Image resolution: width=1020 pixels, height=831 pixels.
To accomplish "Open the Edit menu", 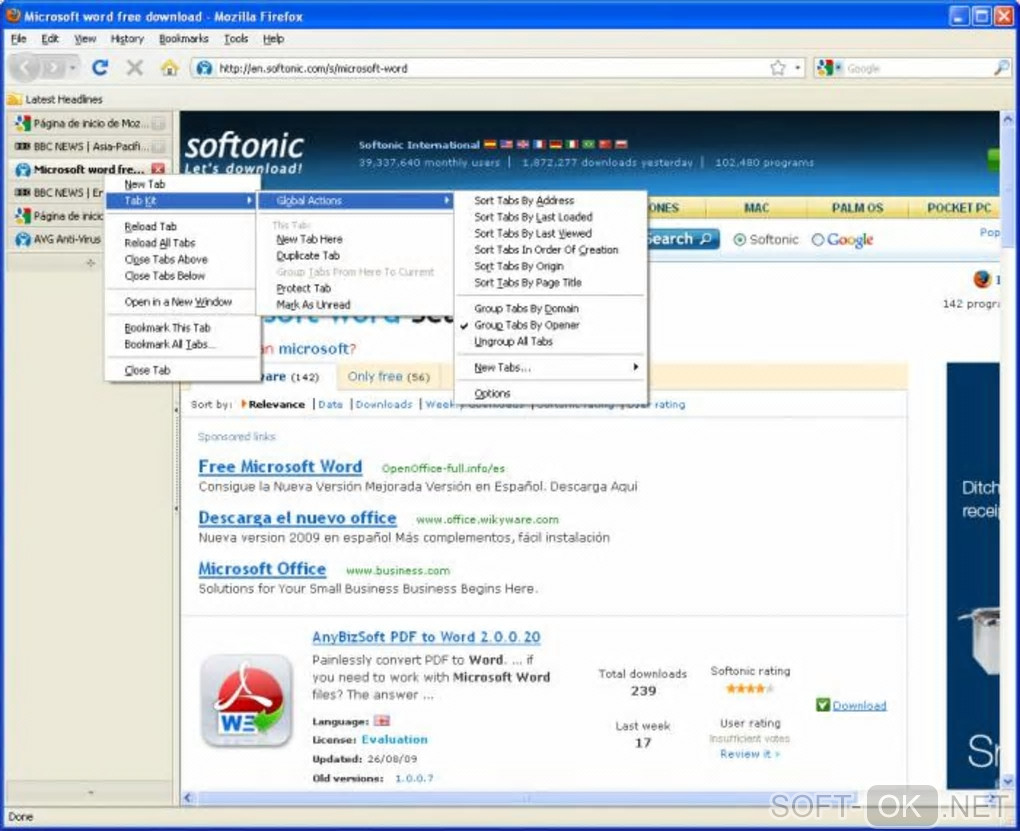I will click(x=50, y=39).
